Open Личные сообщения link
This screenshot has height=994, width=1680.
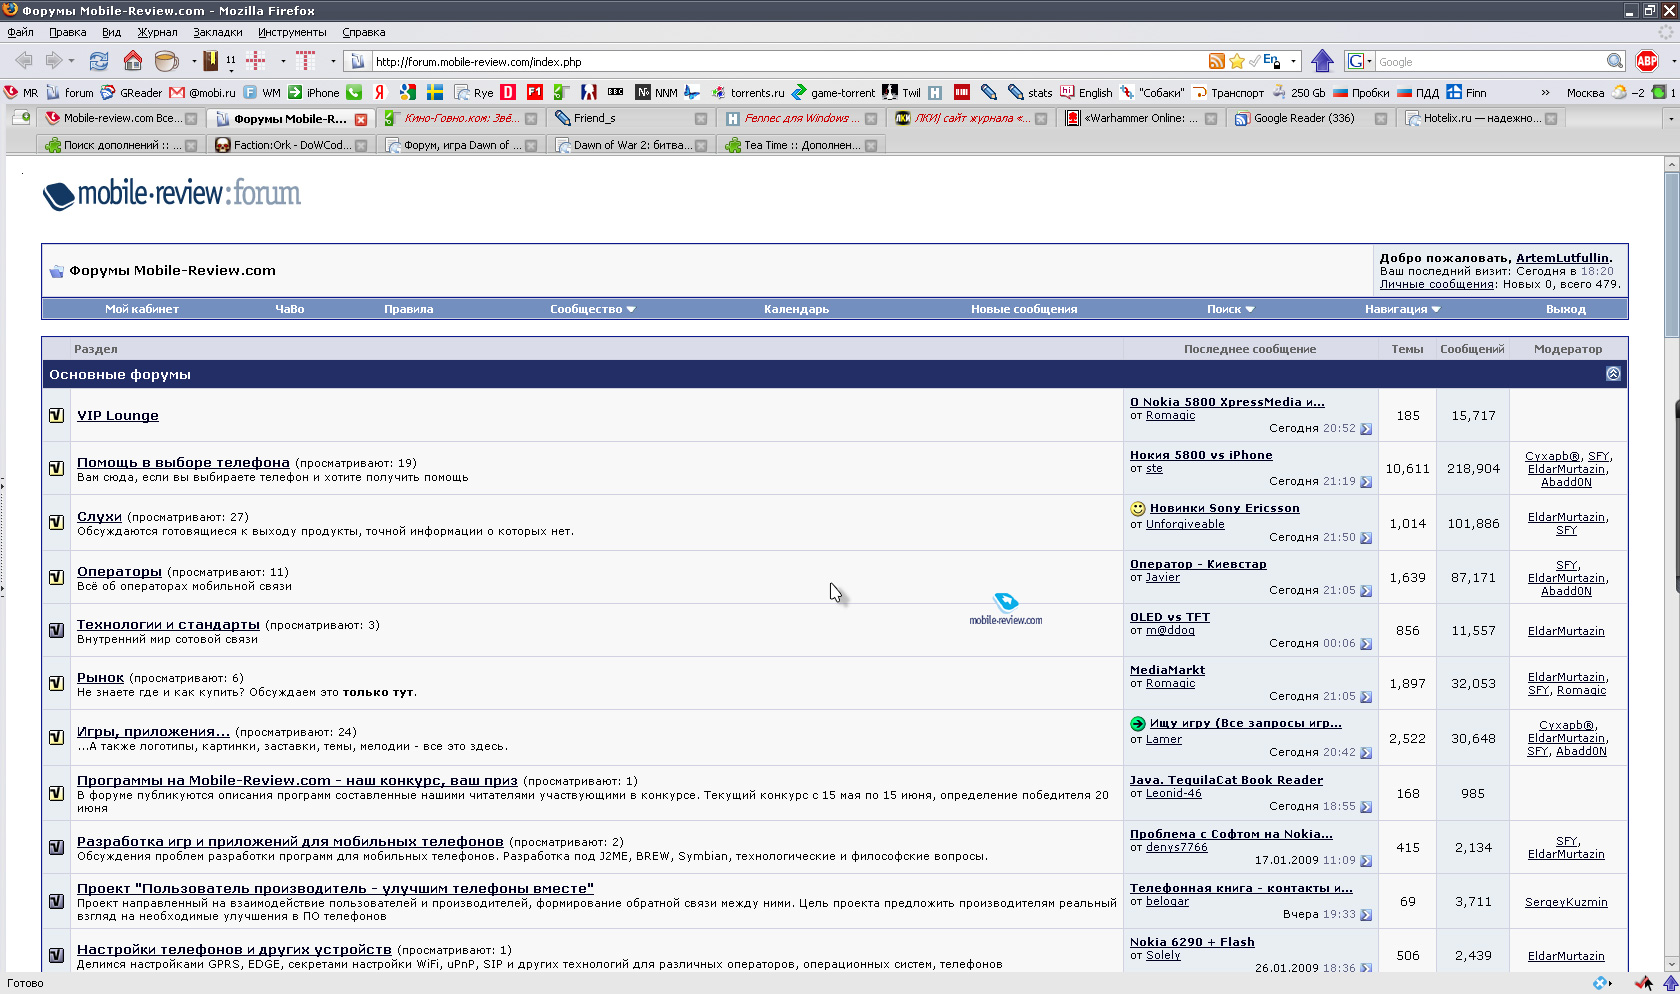1437,284
